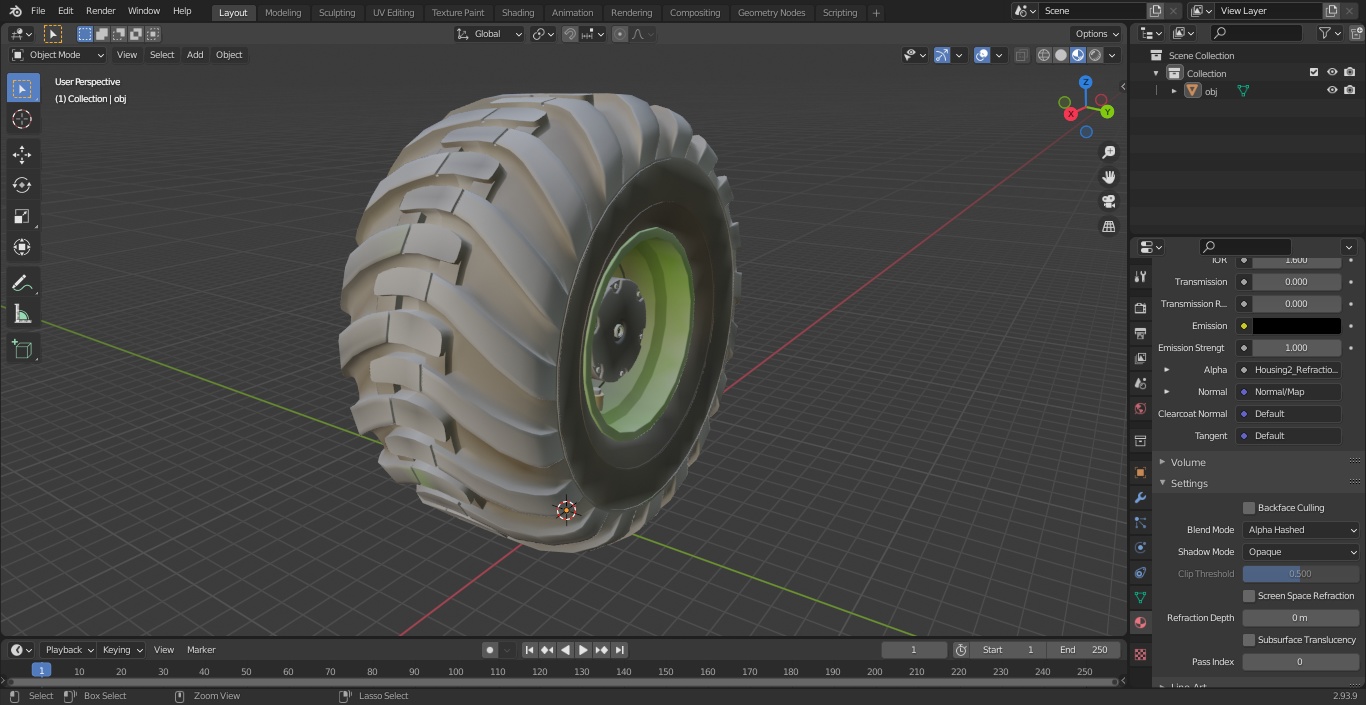Click the play animation button
Image resolution: width=1366 pixels, height=705 pixels.
click(x=583, y=650)
